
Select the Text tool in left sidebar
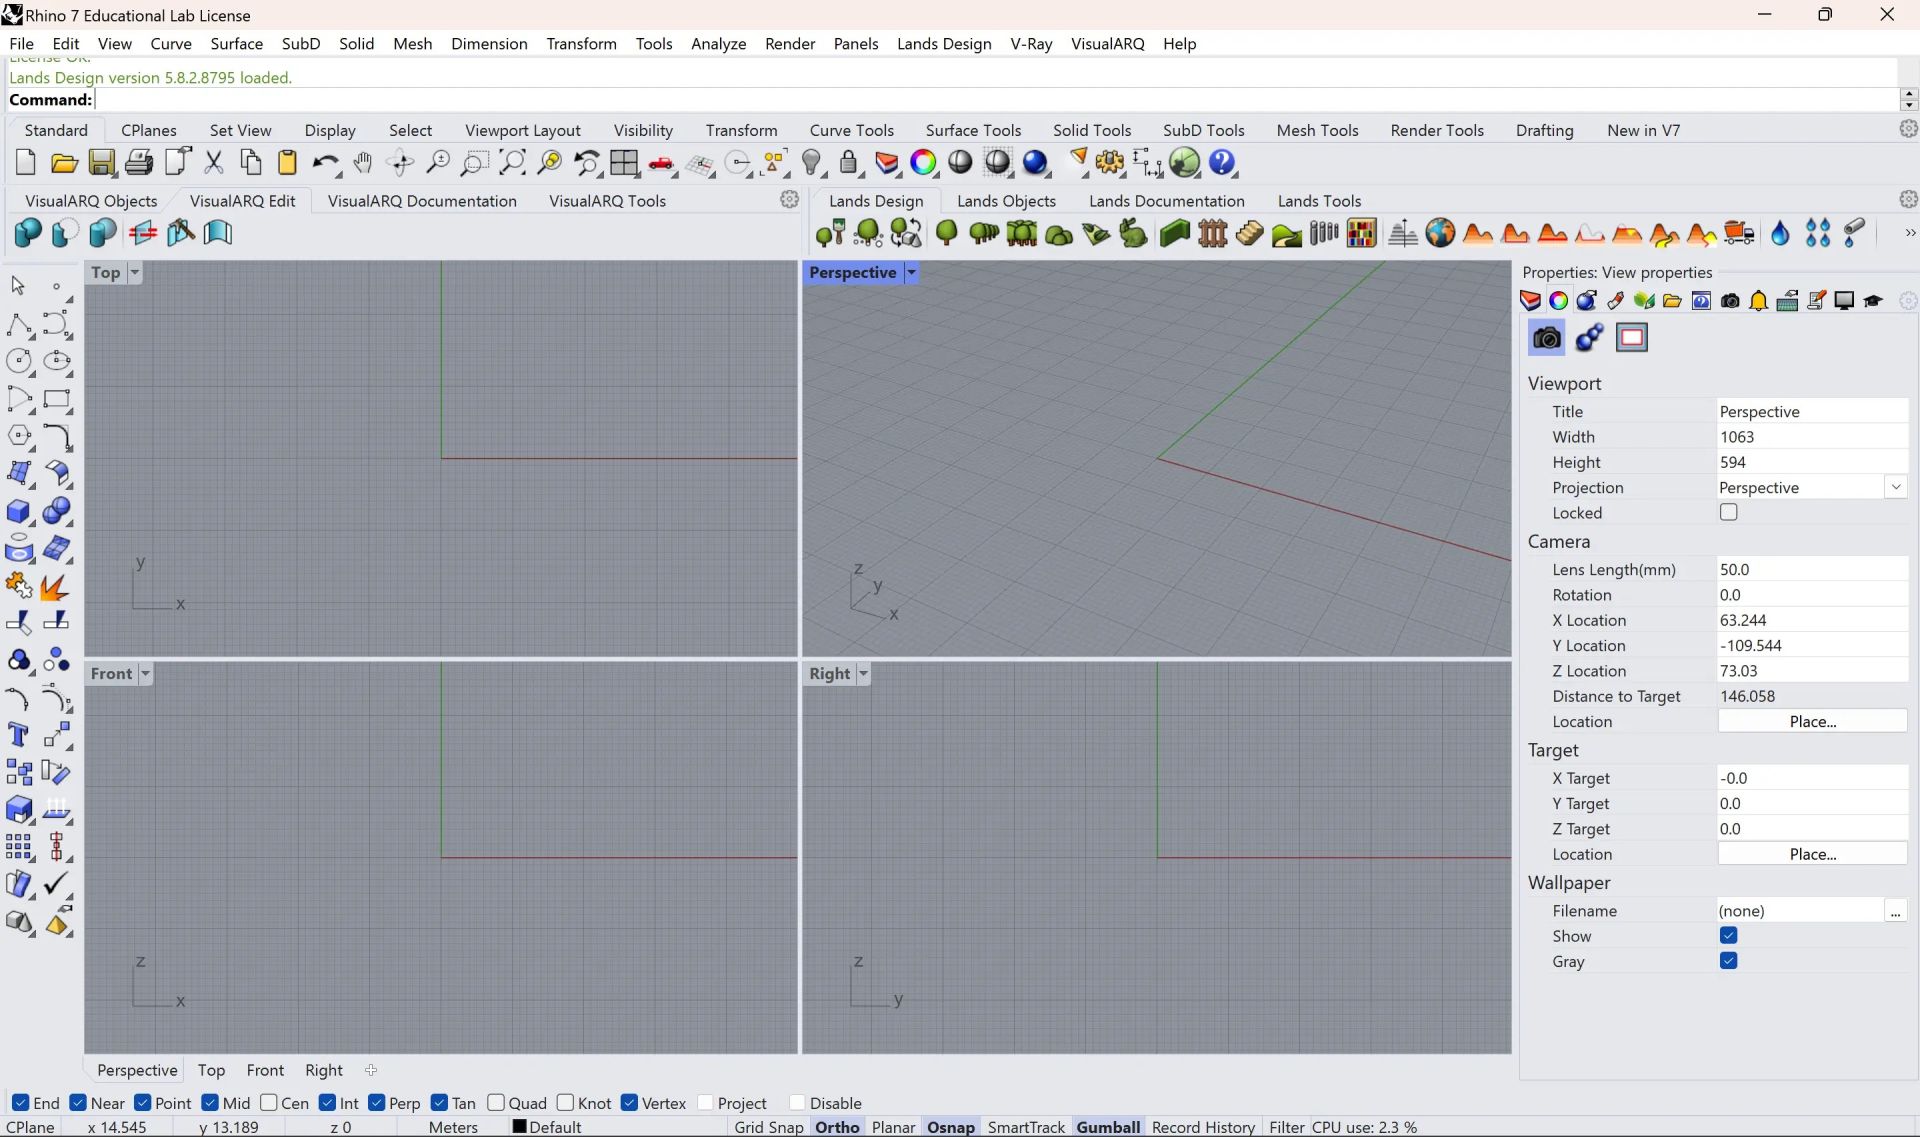[x=18, y=735]
